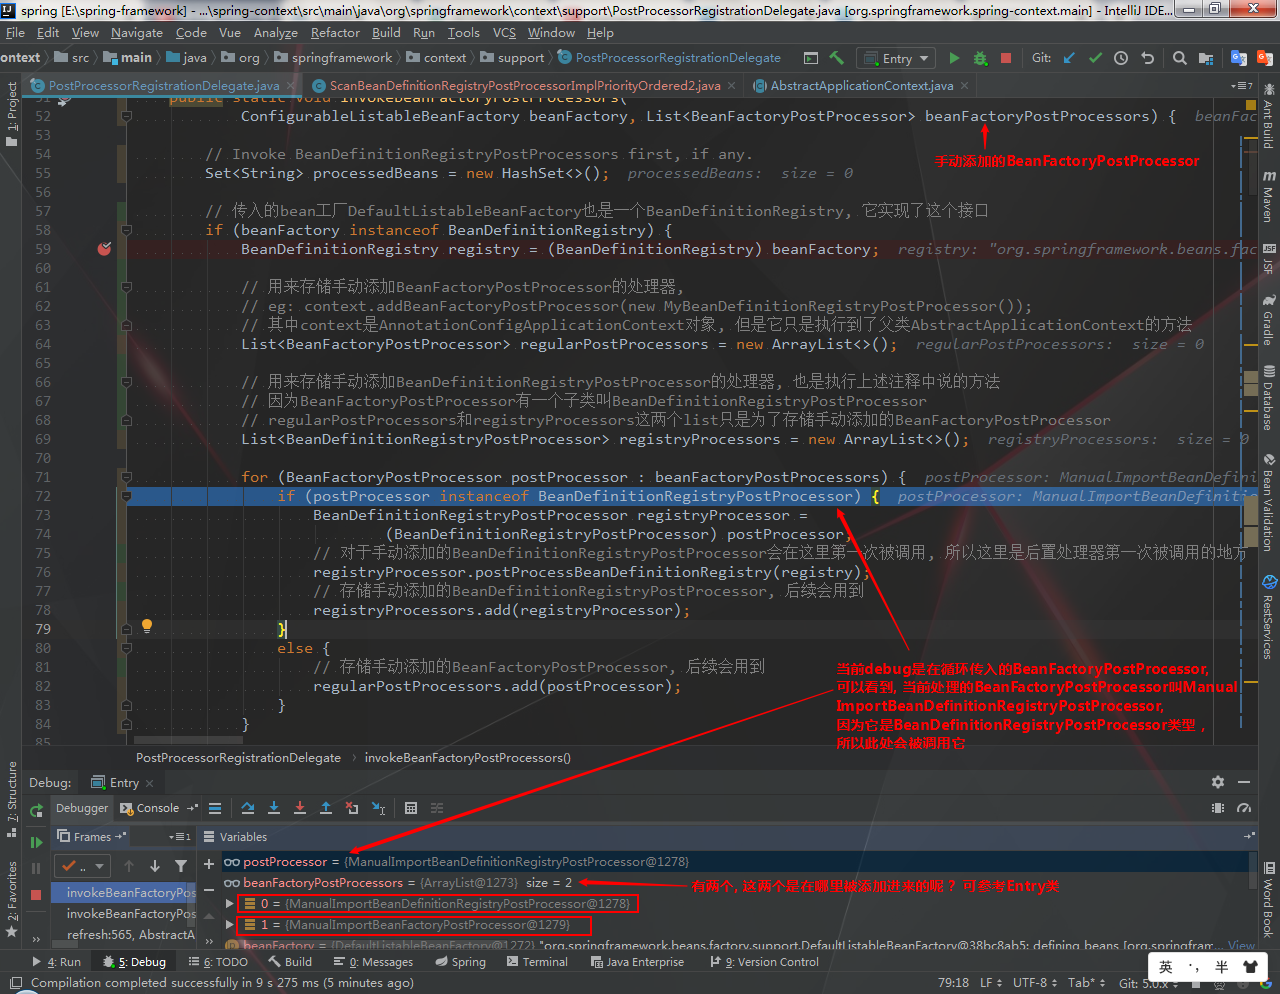The image size is (1280, 994).
Task: Open Git branch 5.0.x status widget
Action: [x=1150, y=983]
